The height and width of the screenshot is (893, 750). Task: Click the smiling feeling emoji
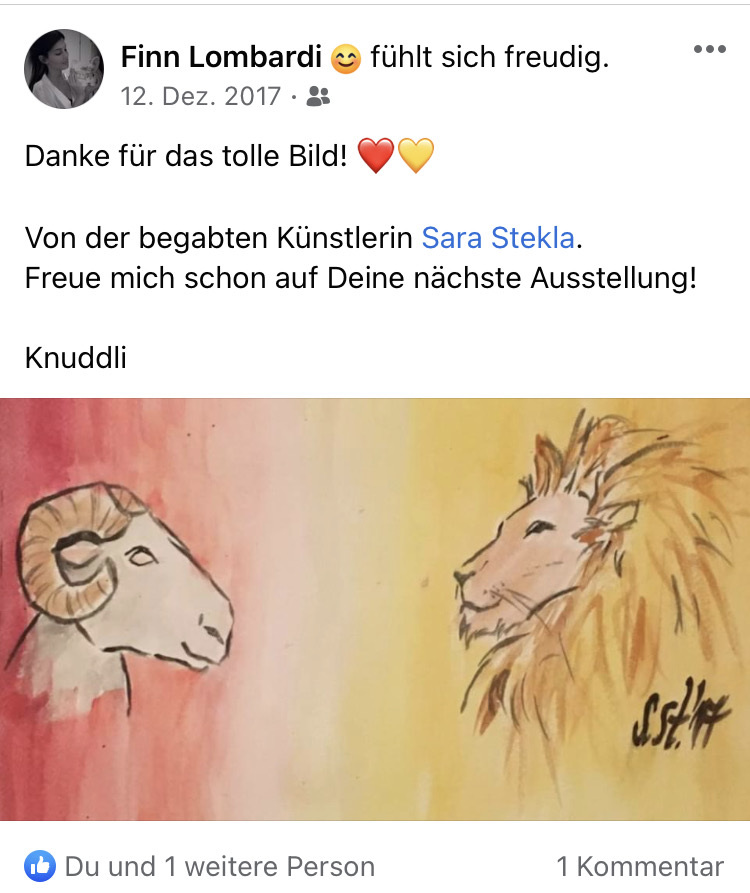pos(346,59)
